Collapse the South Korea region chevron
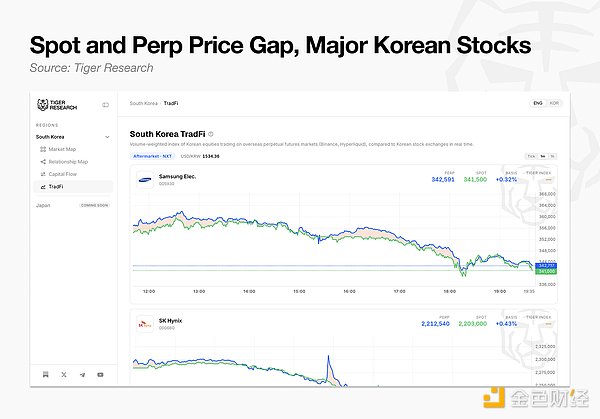The image size is (600, 419). click(107, 137)
